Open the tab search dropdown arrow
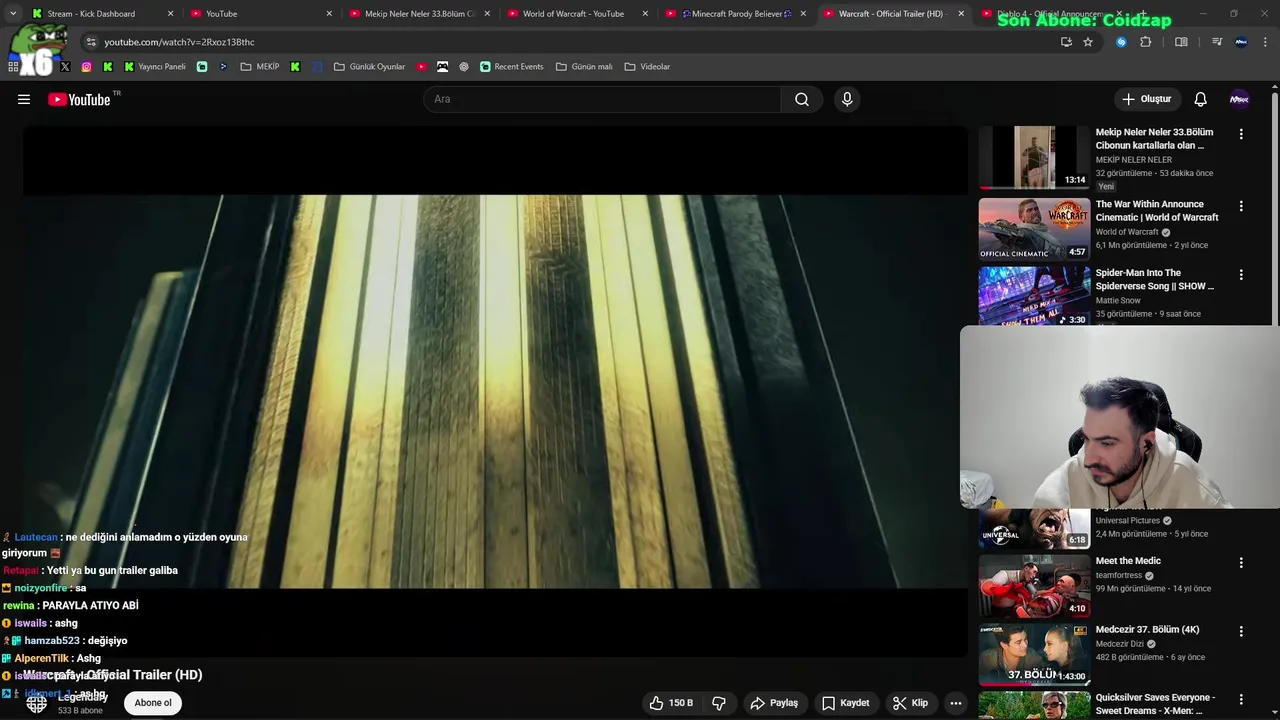The height and width of the screenshot is (720, 1280). point(12,14)
